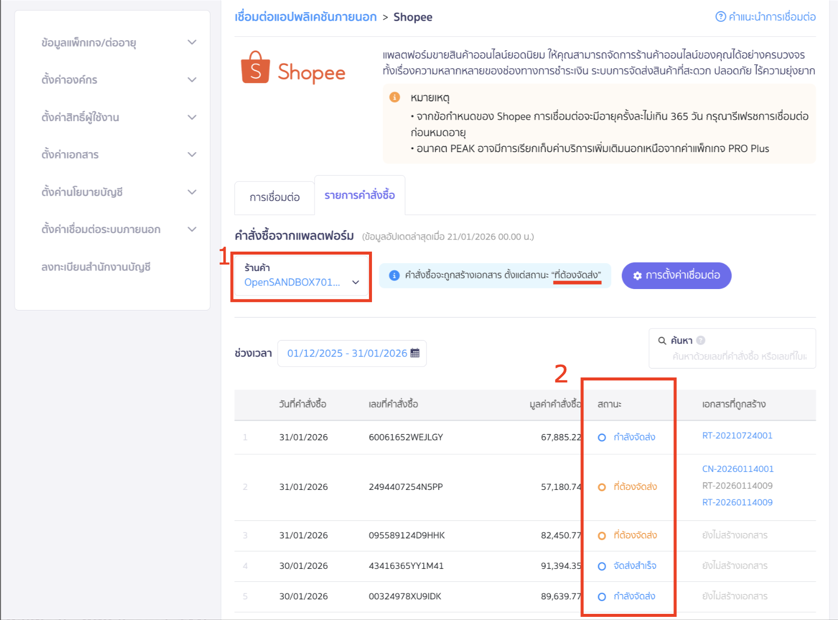Click the Shopee breadcrumb link

[x=413, y=17]
